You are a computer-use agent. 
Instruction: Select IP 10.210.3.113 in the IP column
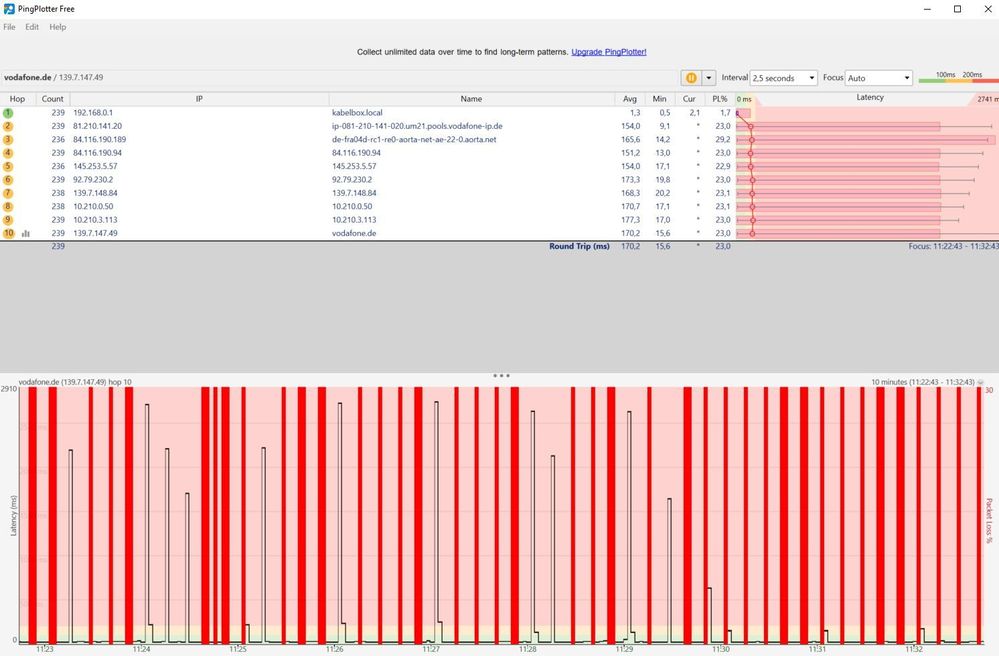(x=95, y=220)
